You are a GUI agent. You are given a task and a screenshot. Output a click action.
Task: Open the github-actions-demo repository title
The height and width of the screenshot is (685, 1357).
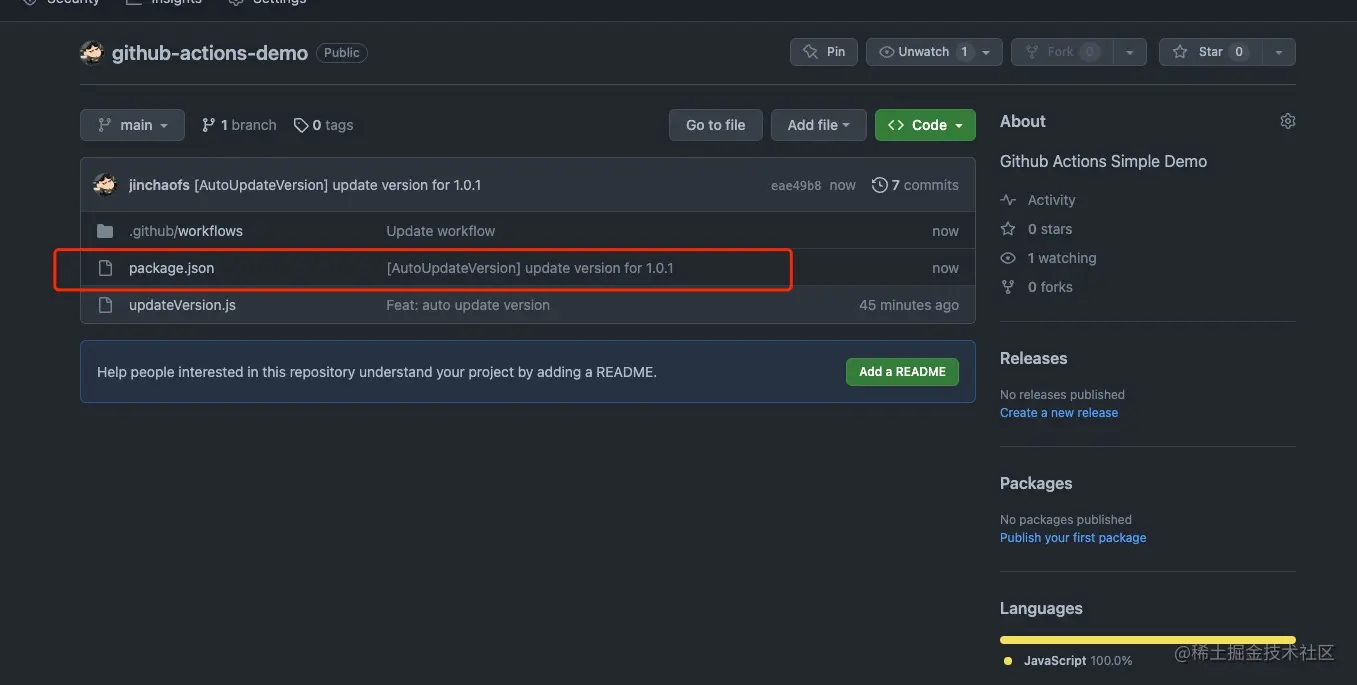pos(210,53)
